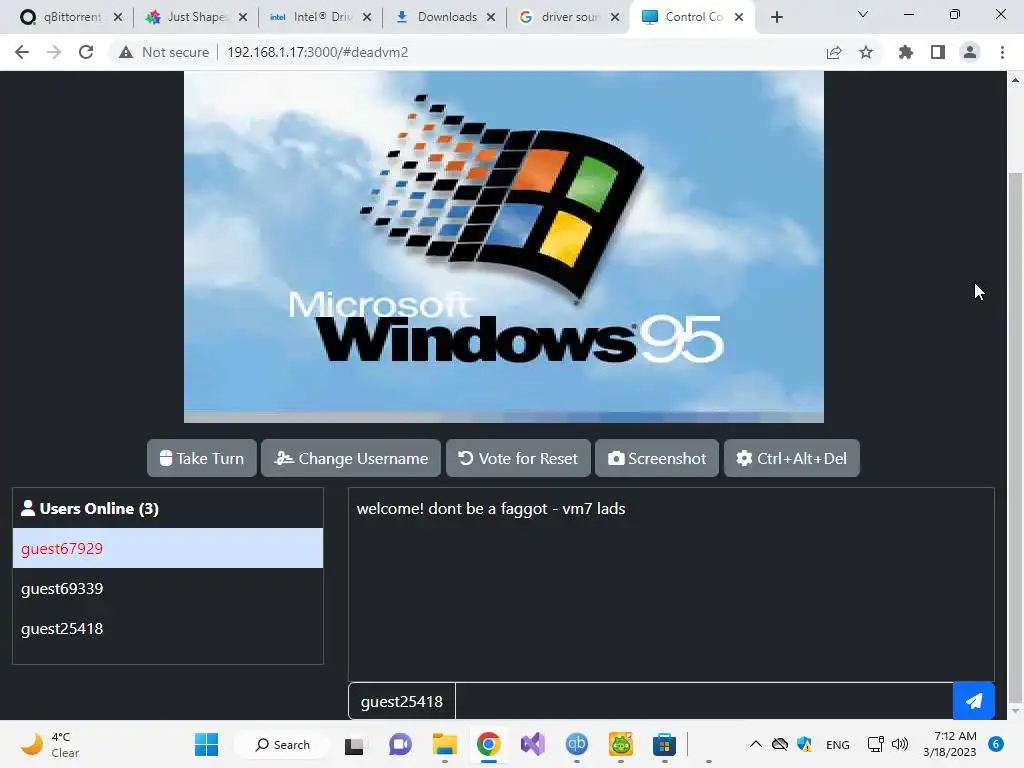Open a new browser tab
This screenshot has width=1024, height=768.
coord(776,17)
